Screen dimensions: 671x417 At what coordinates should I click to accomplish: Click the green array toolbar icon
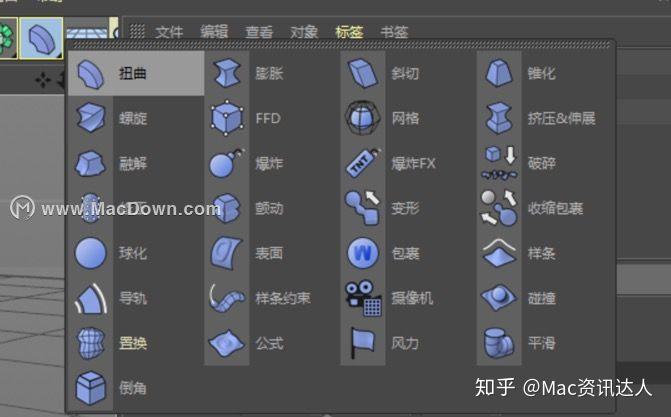[8, 38]
